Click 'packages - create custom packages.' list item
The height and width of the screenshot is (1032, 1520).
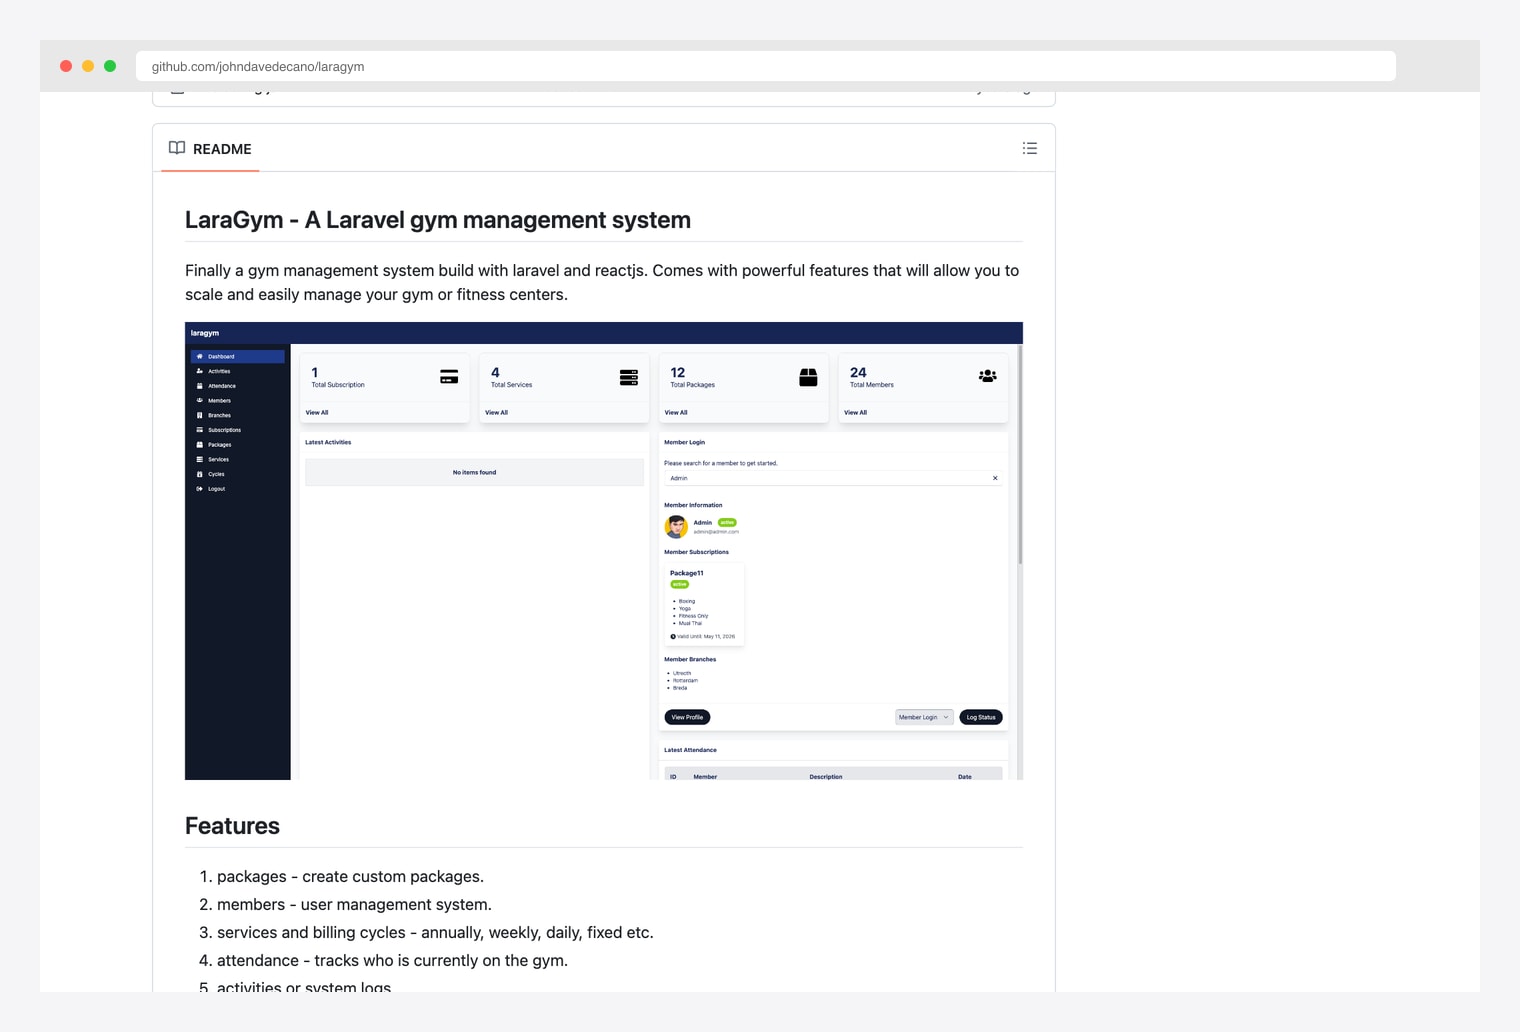(350, 876)
